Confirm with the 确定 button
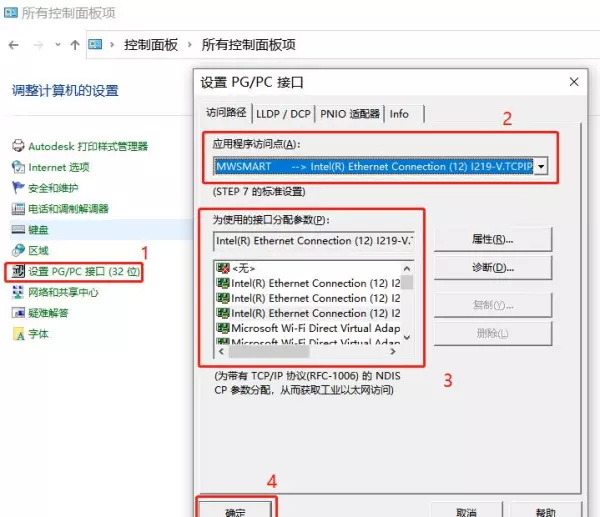This screenshot has height=517, width=600. click(235, 509)
